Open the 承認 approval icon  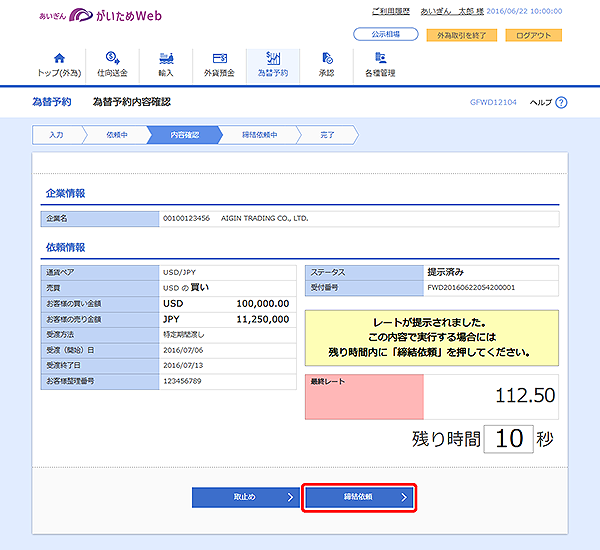327,59
